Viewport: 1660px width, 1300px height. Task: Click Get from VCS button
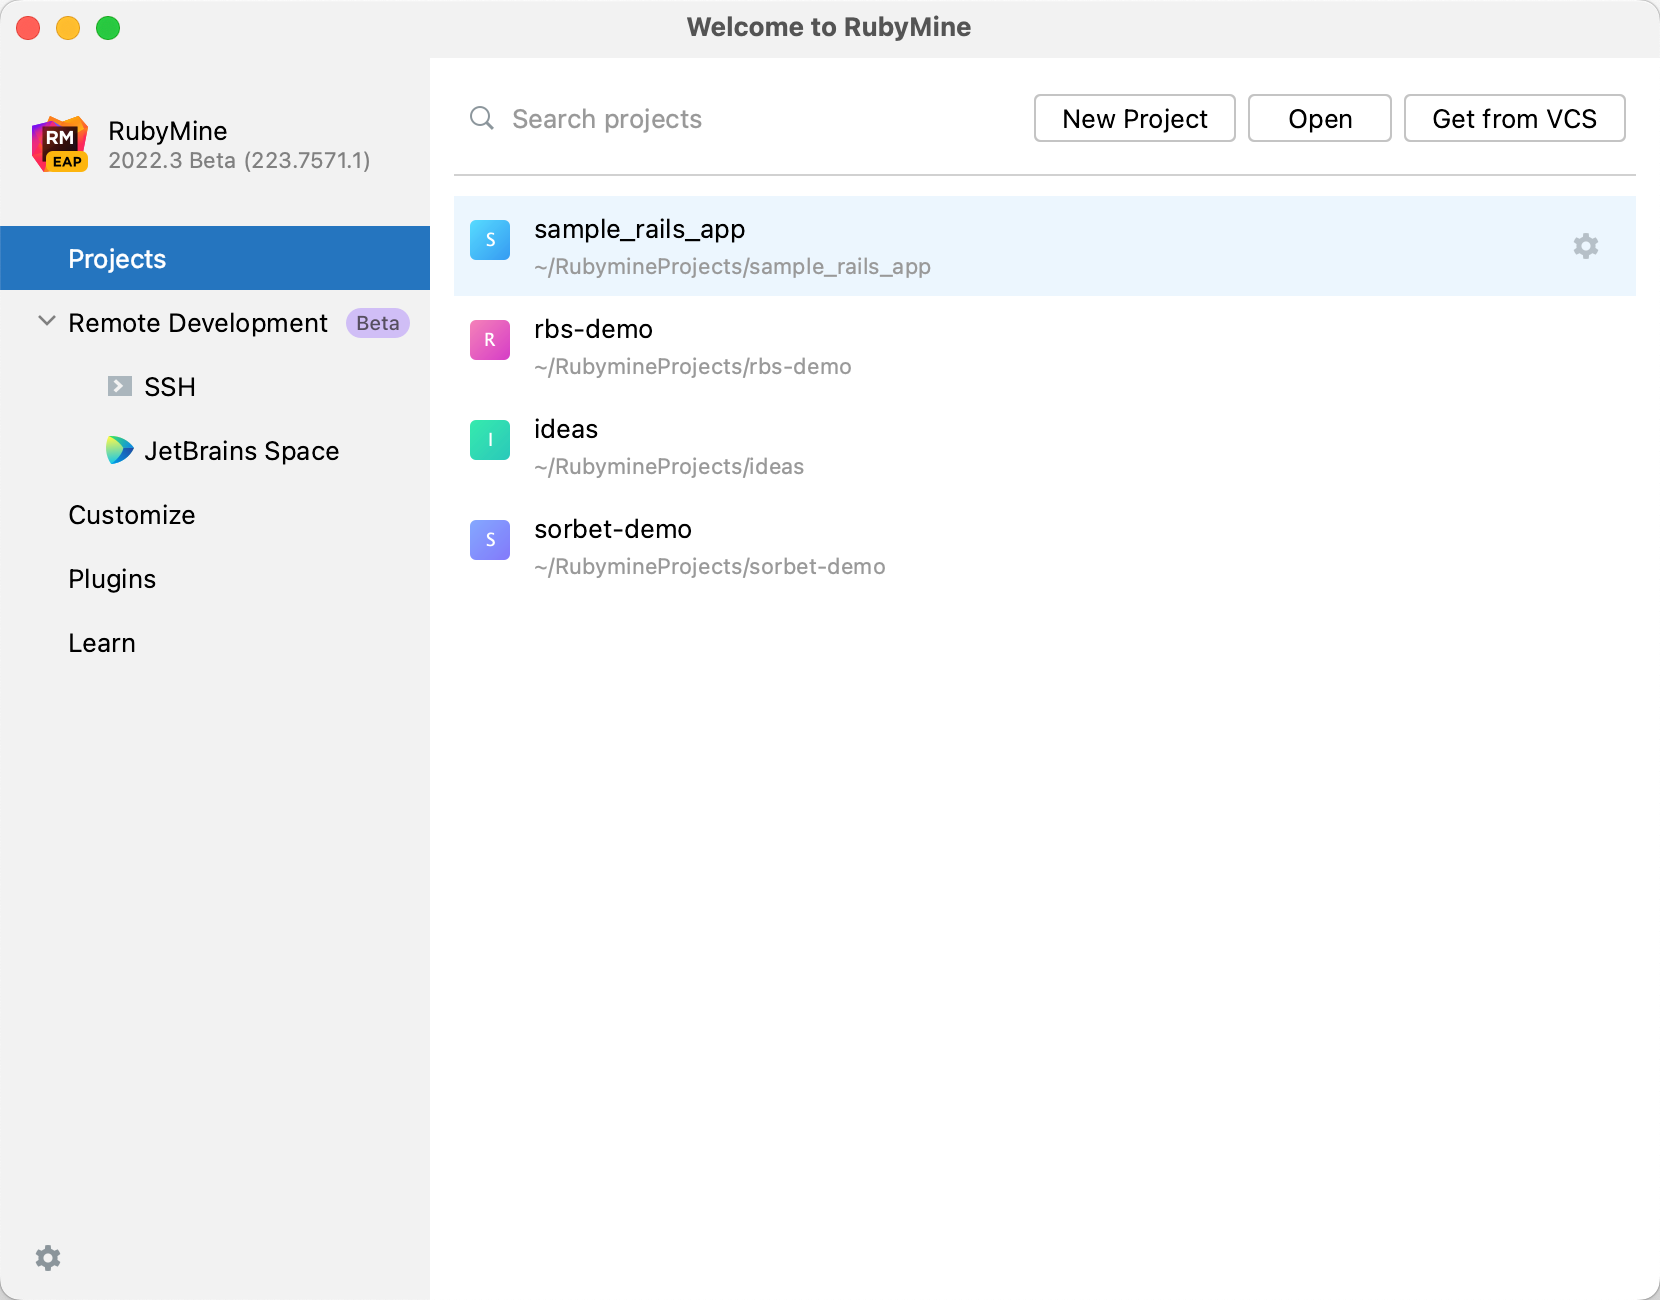pos(1514,118)
